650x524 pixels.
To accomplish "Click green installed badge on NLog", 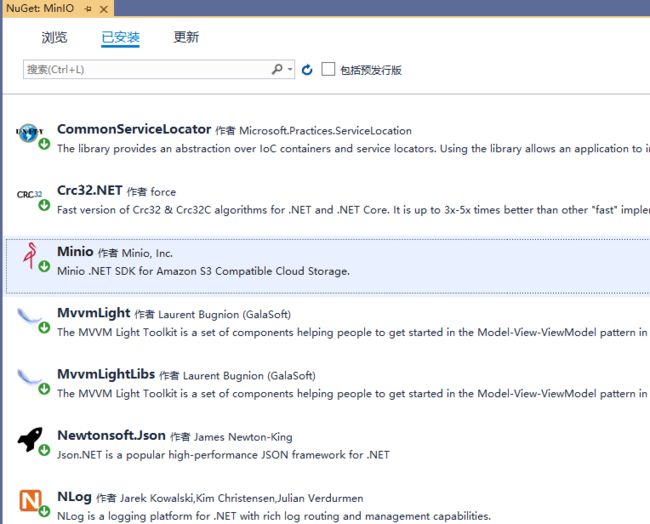I will (44, 511).
